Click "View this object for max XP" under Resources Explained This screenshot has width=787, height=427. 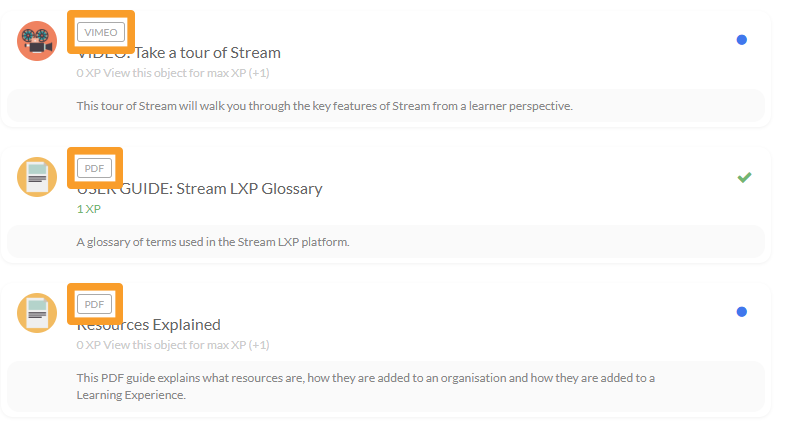pyautogui.click(x=186, y=345)
